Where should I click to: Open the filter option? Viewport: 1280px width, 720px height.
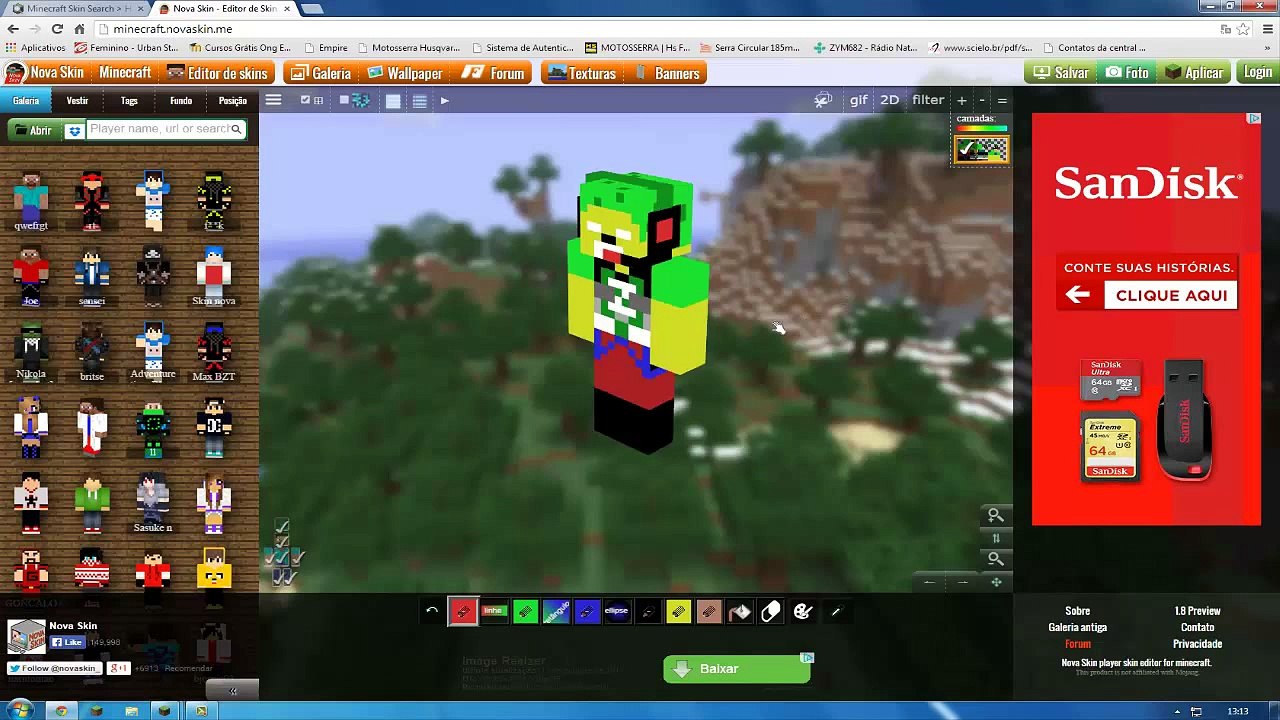pyautogui.click(x=928, y=100)
